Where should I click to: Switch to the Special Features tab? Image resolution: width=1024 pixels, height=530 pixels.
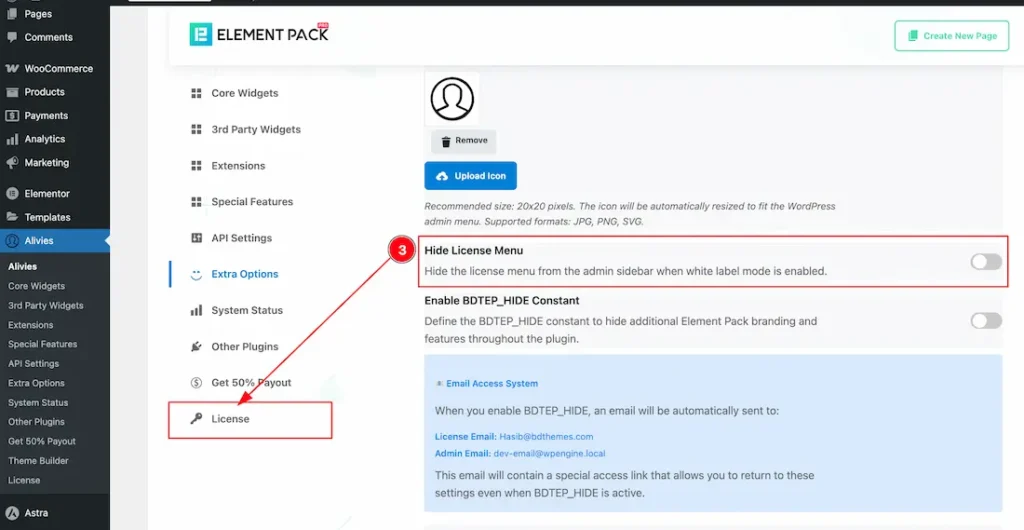point(251,202)
